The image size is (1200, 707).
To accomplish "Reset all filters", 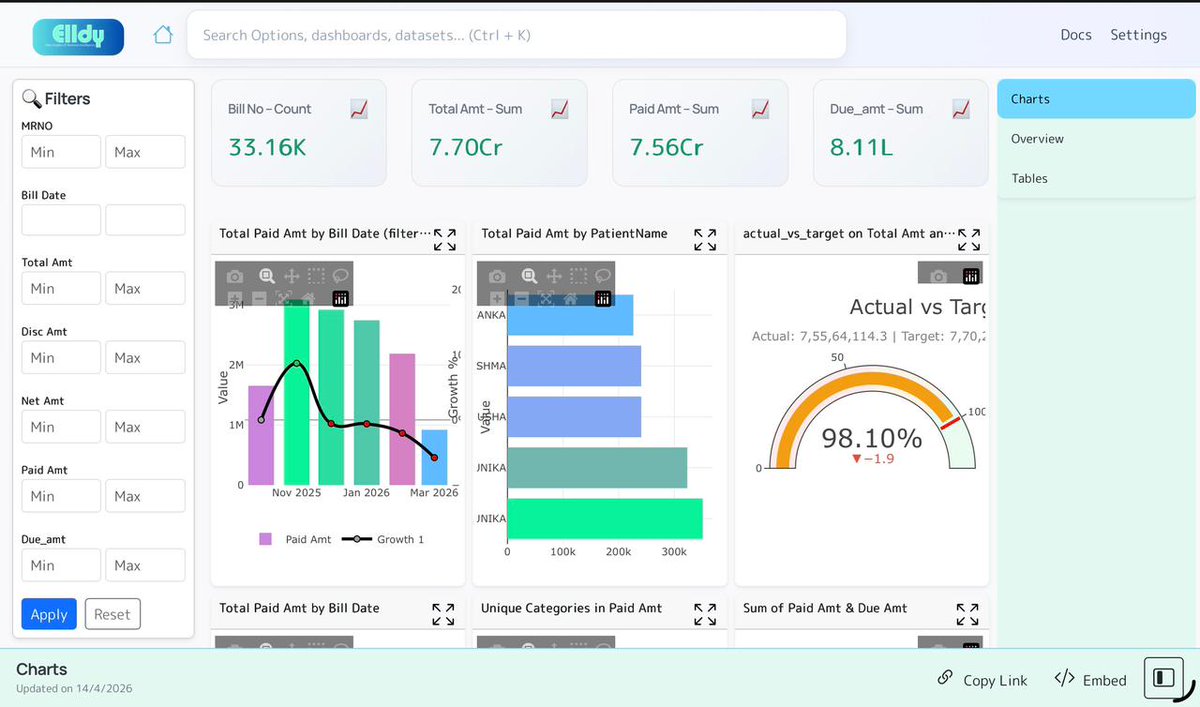I will pos(112,614).
